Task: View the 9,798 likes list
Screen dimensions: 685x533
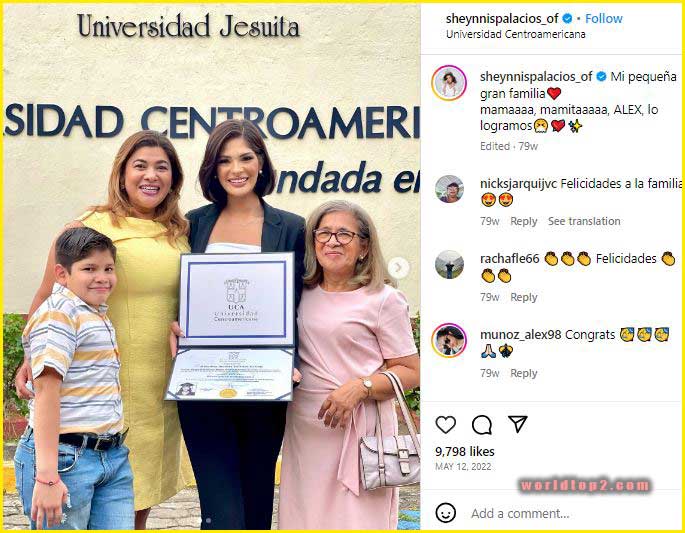Action: click(x=465, y=451)
